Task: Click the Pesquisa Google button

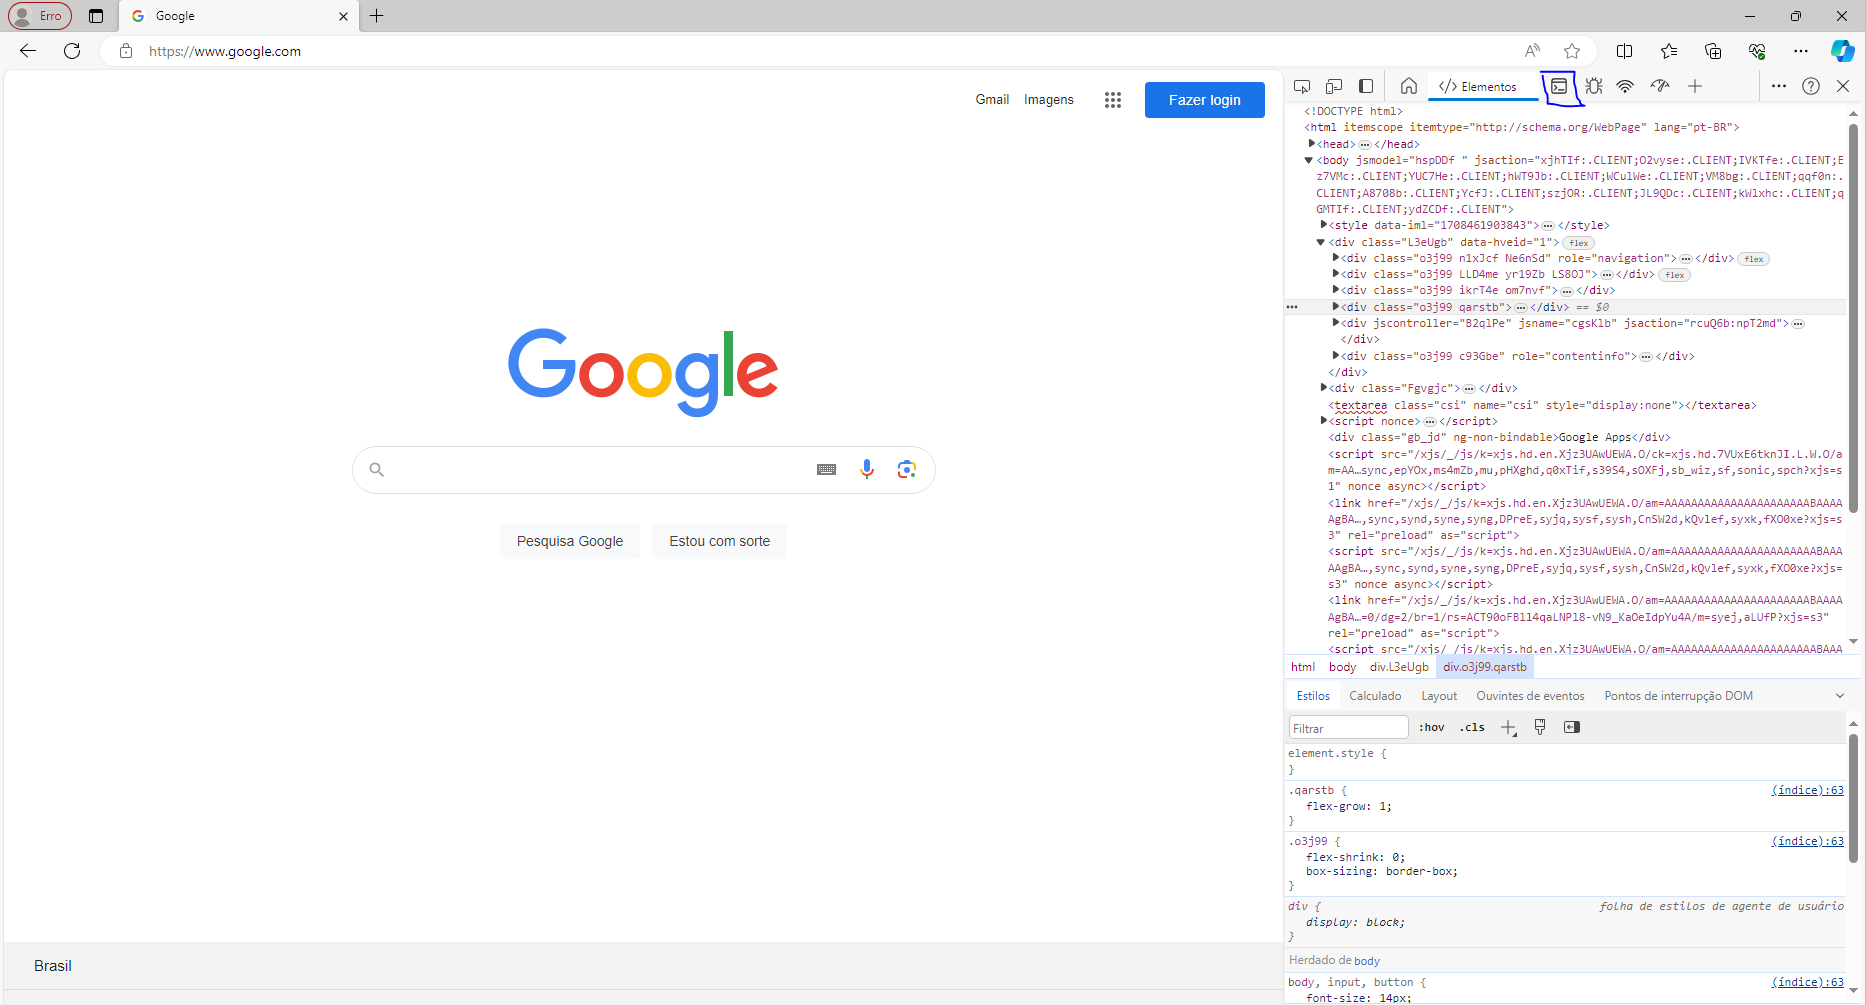Action: (570, 541)
